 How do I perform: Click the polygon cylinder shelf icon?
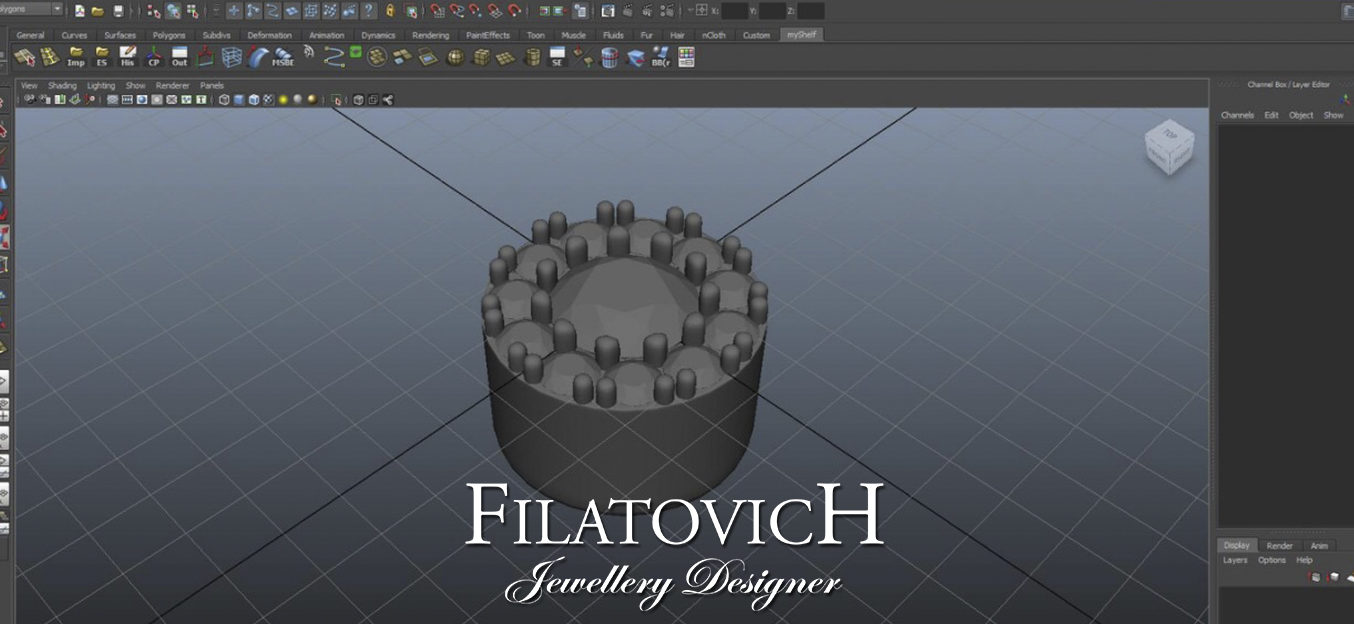(532, 57)
